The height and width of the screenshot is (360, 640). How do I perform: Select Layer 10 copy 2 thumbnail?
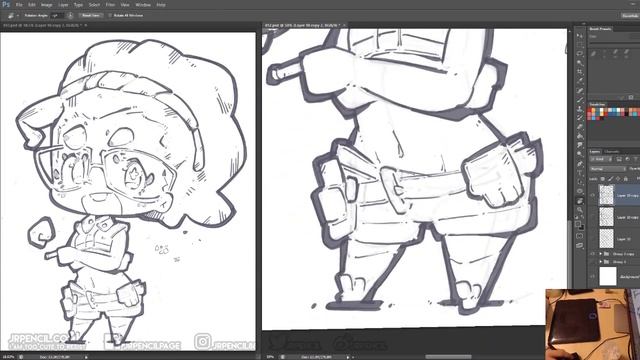pos(607,195)
